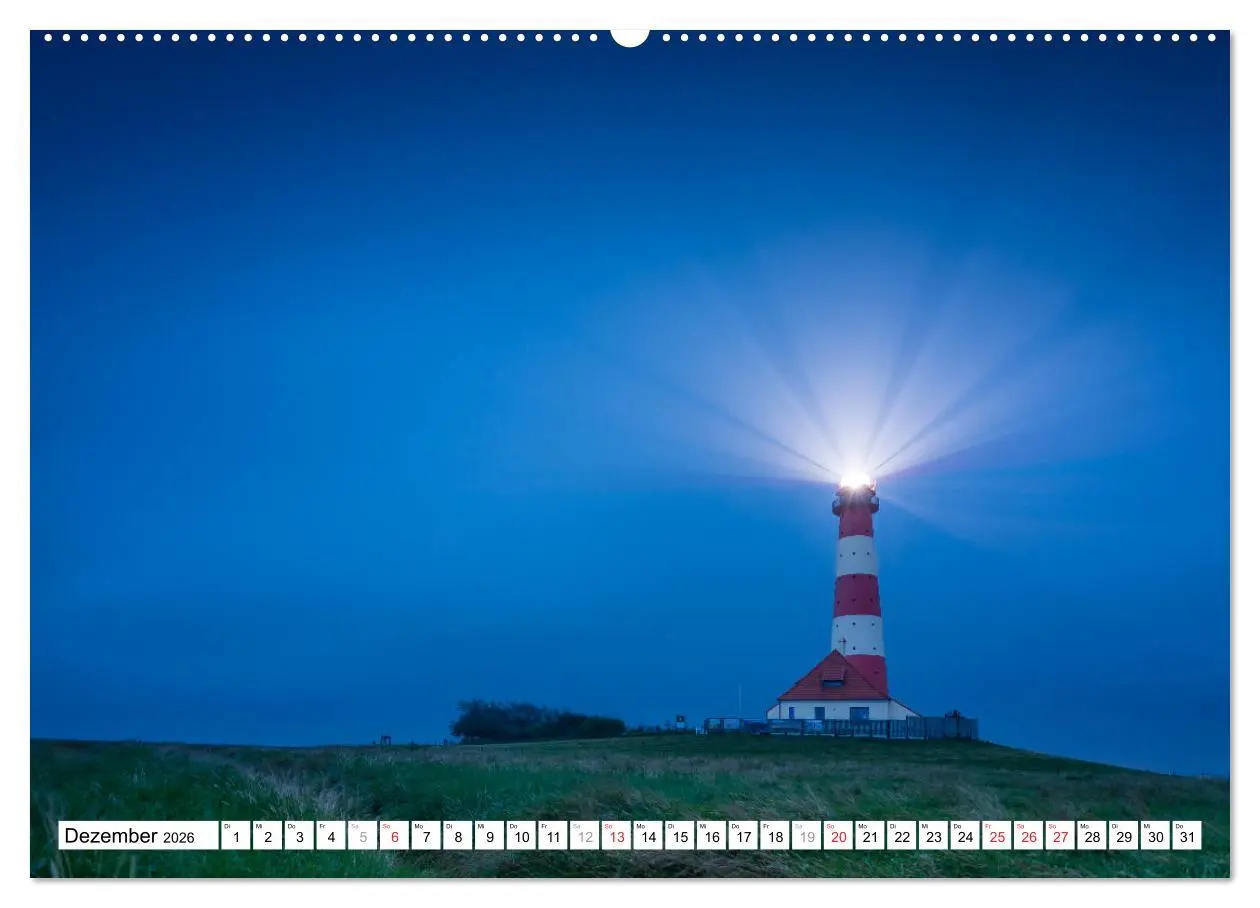Choose the grey Saturday 19 cell
This screenshot has width=1260, height=908.
coord(806,836)
